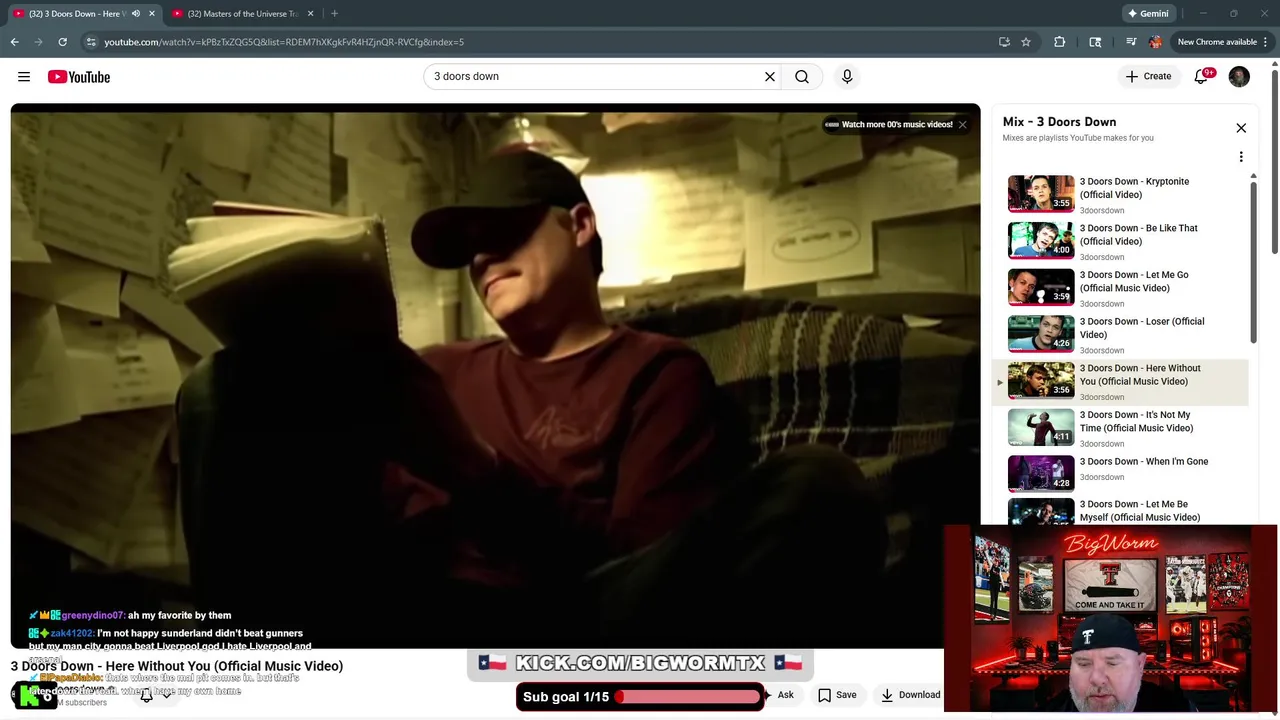Open Chrome three-dot menu

(1266, 42)
